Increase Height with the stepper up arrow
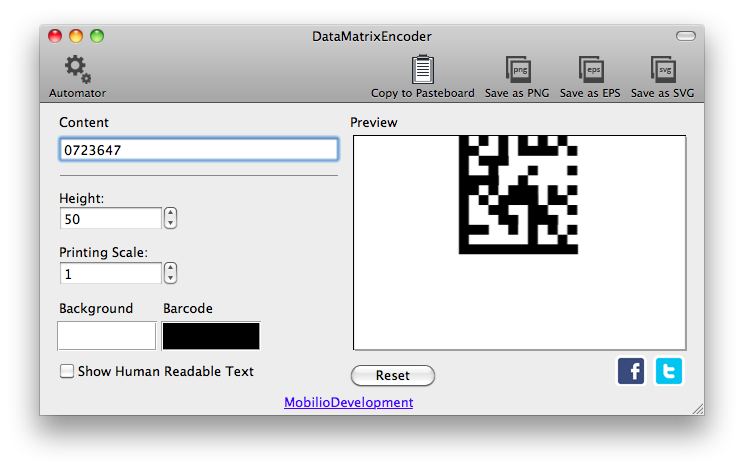 (170, 213)
